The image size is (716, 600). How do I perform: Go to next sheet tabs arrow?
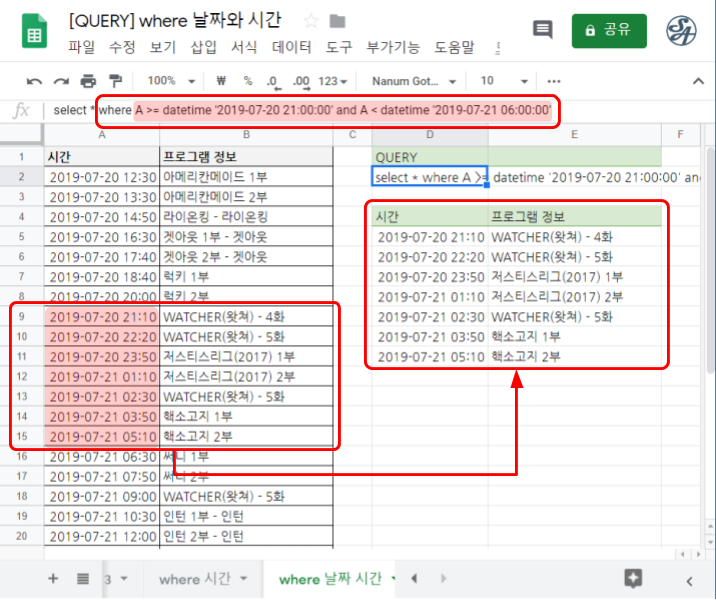[443, 579]
